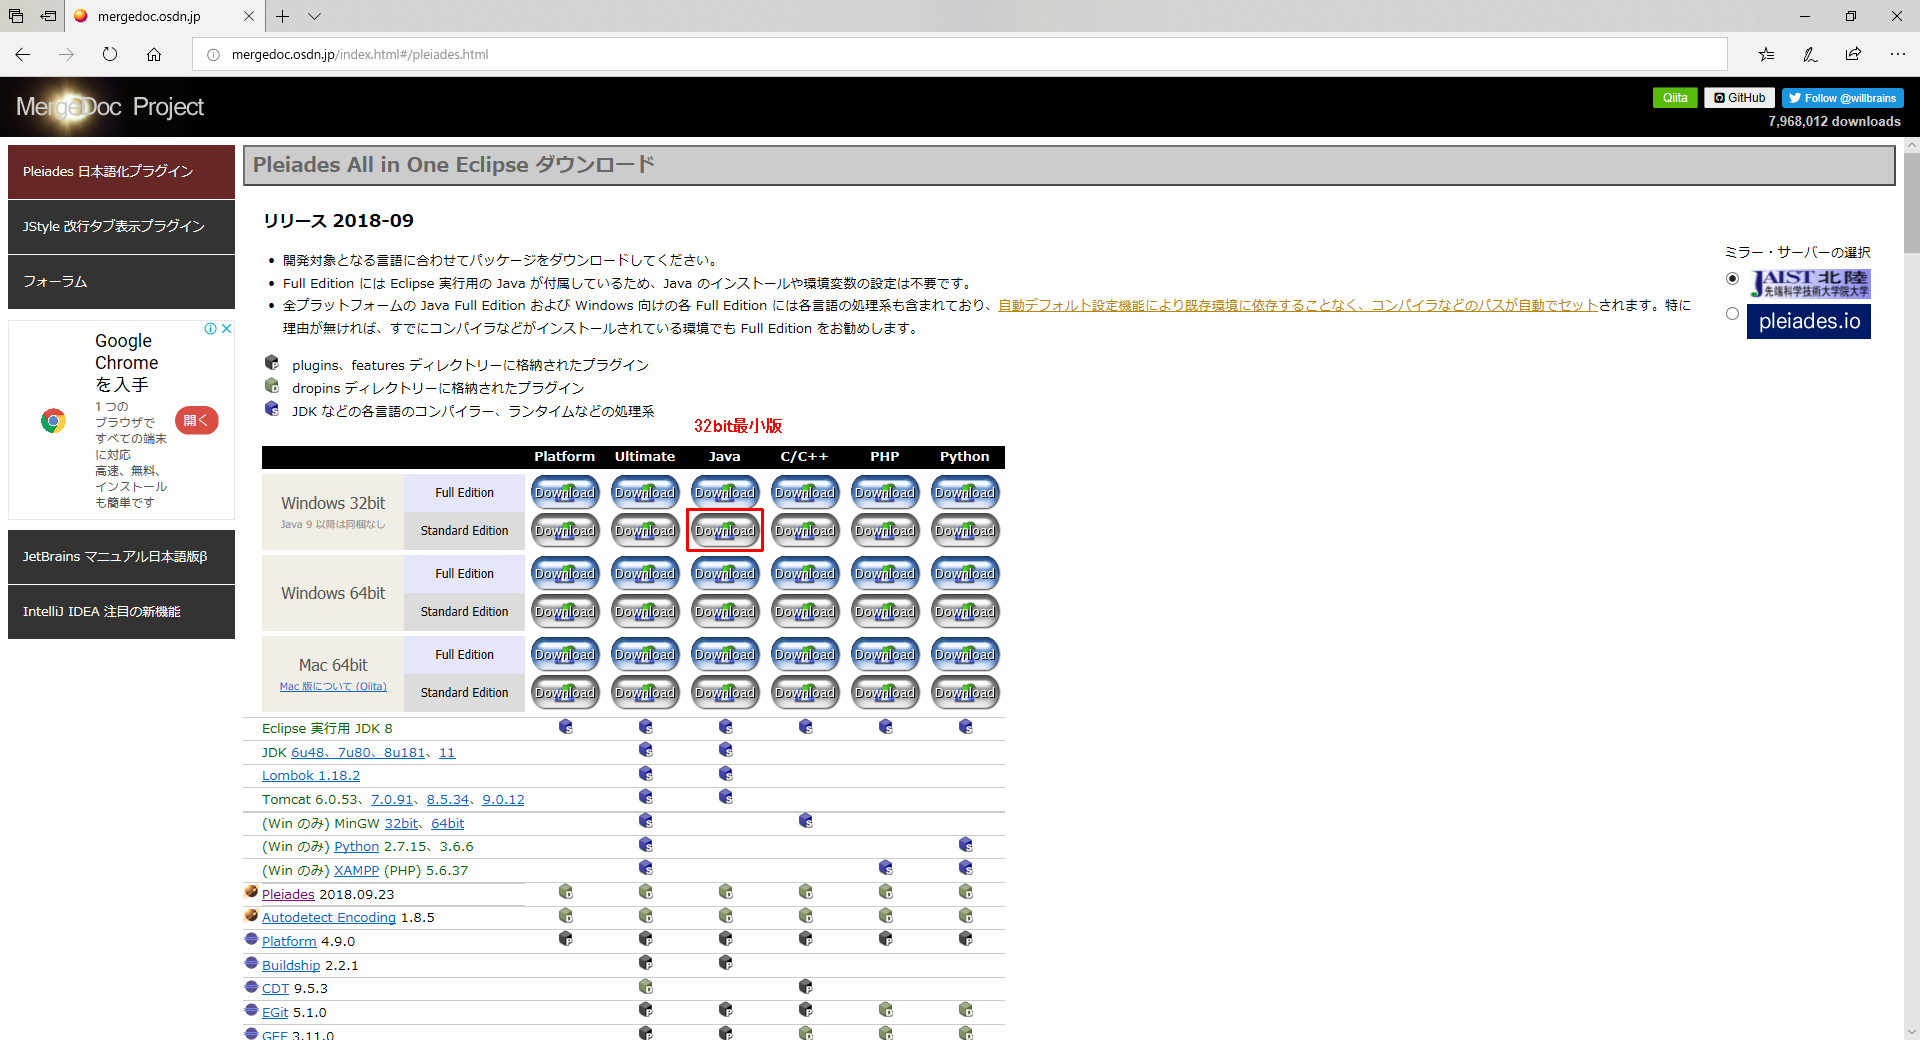Download Mac 64bit Standard Edition Java

tap(725, 693)
